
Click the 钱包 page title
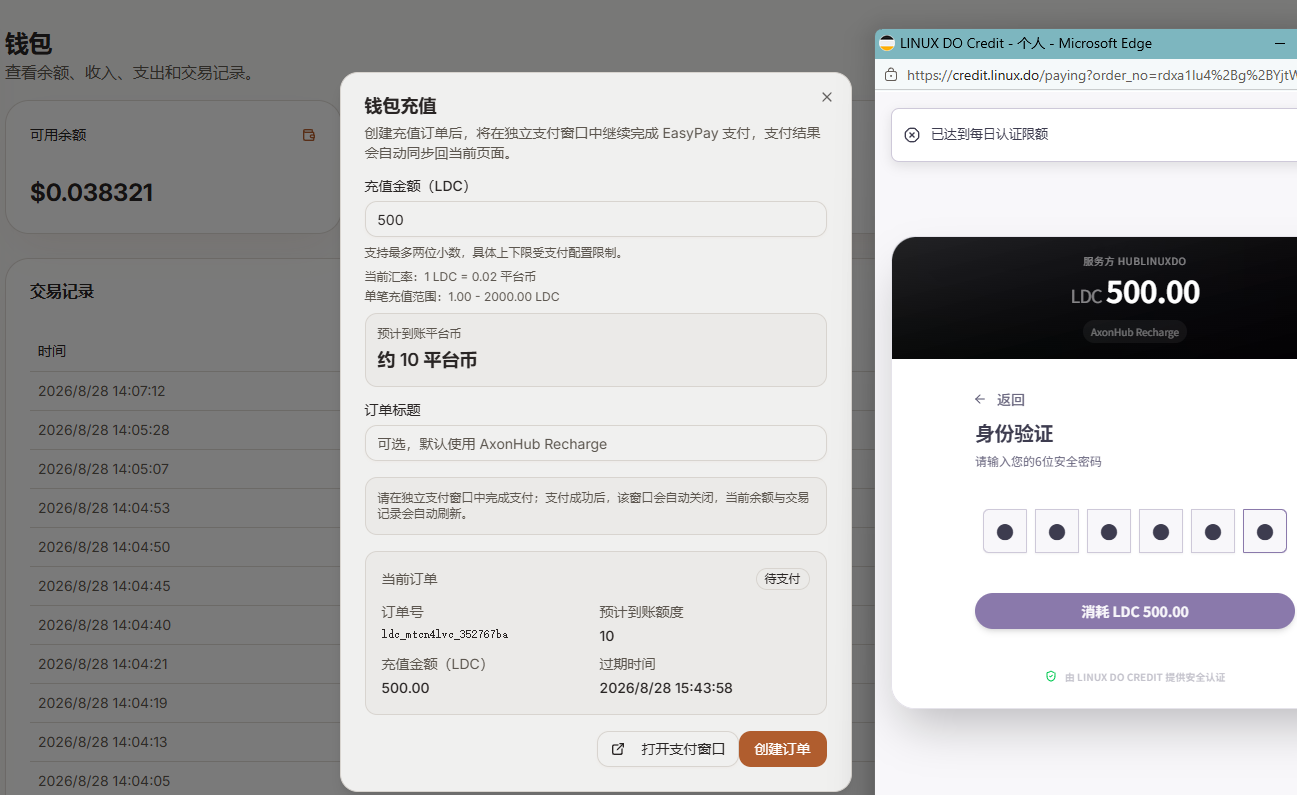(28, 44)
